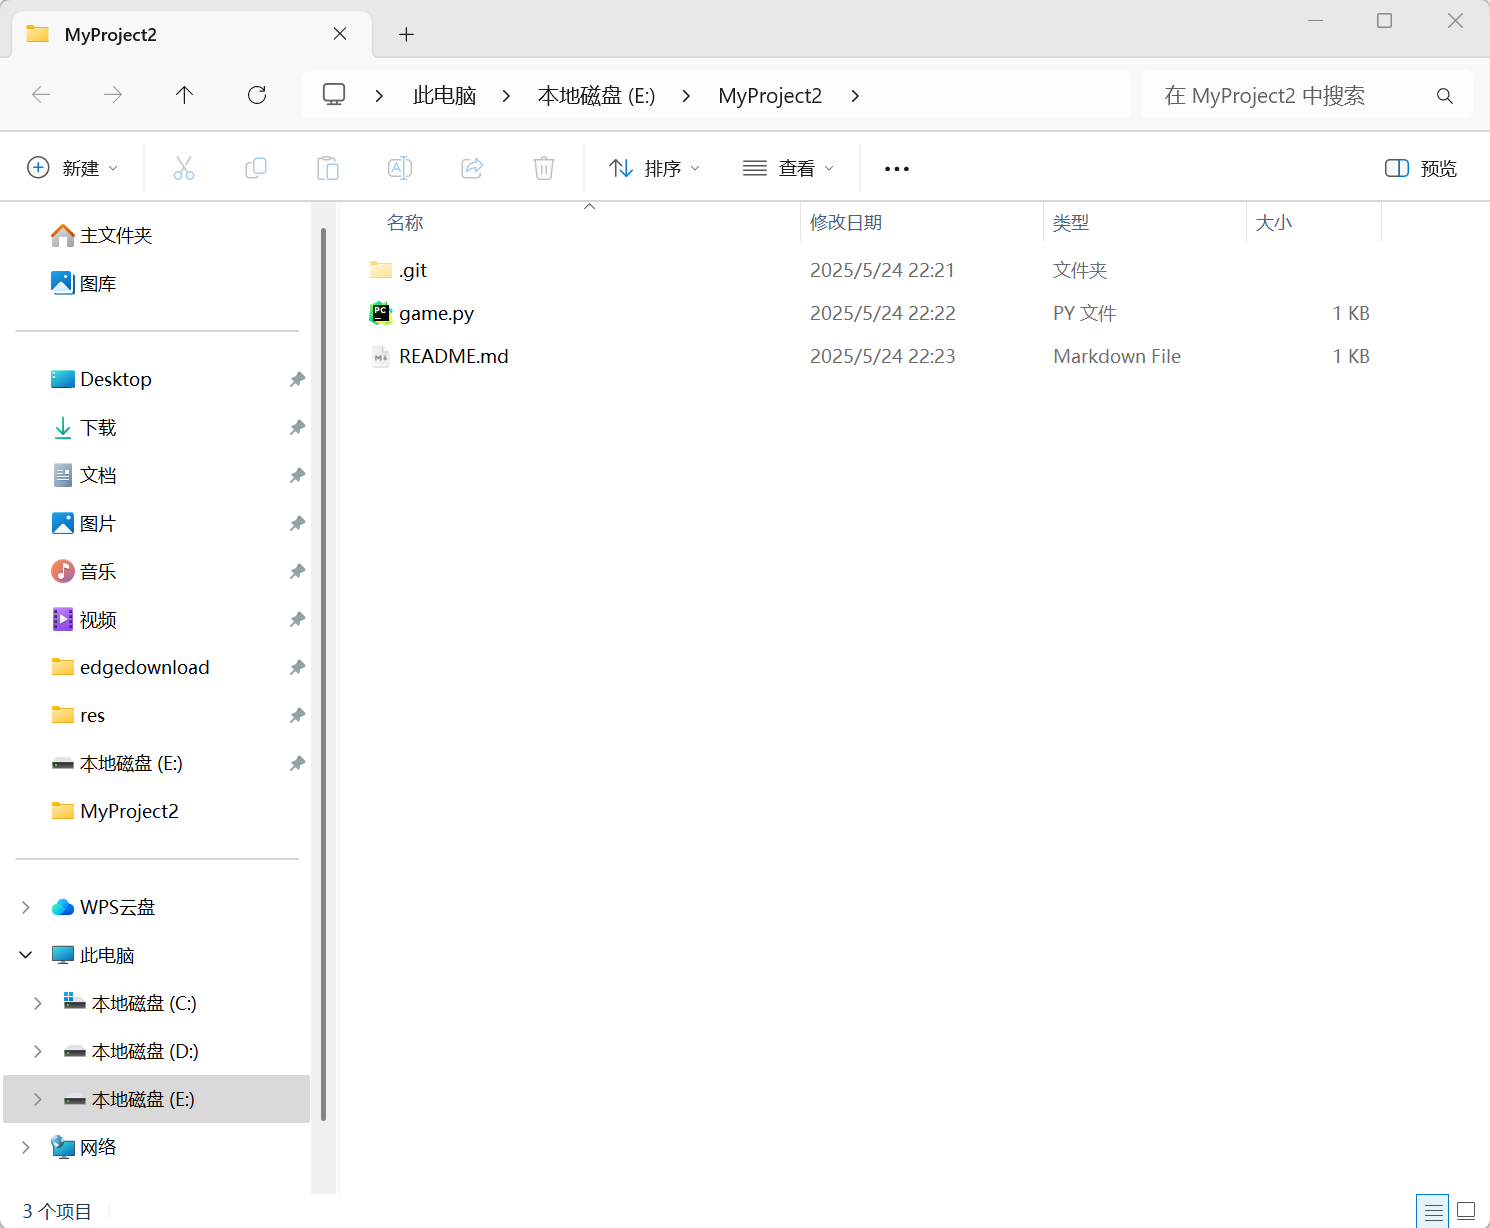Open the New dropdown menu
The image size is (1490, 1228).
(73, 168)
